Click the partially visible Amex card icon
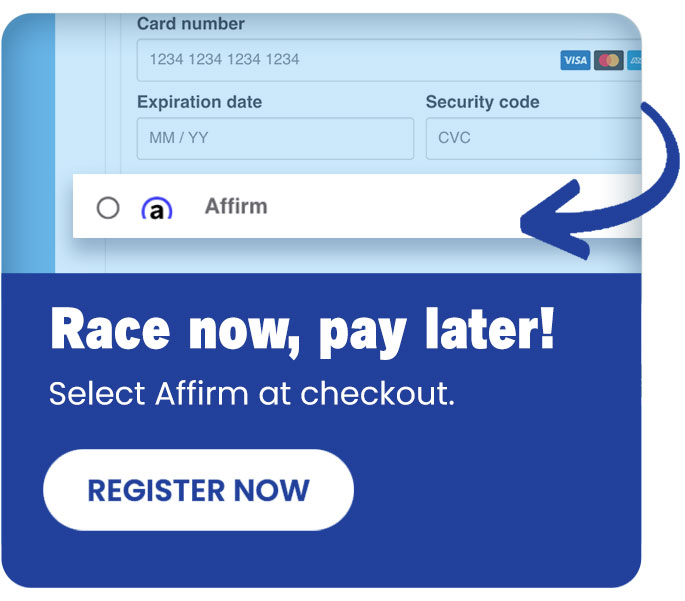 [x=633, y=61]
